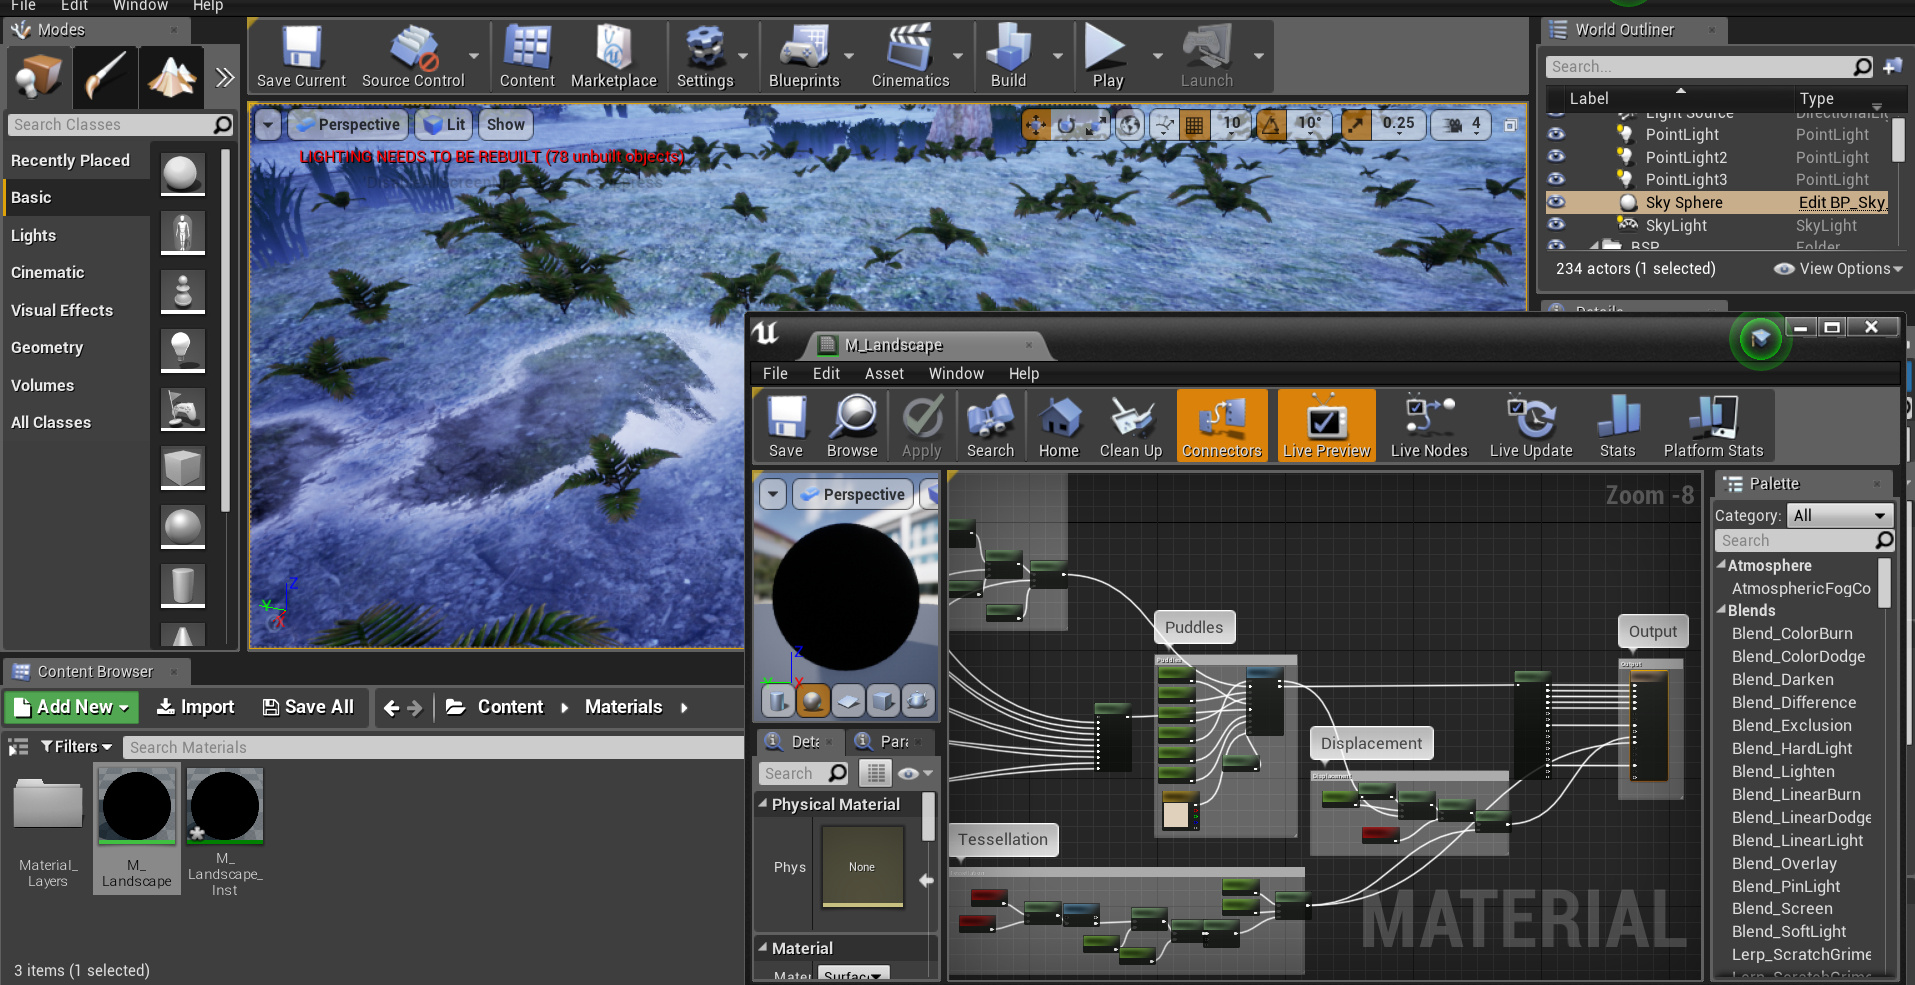This screenshot has height=985, width=1915.
Task: Click Save All in Content Browser
Action: (x=308, y=707)
